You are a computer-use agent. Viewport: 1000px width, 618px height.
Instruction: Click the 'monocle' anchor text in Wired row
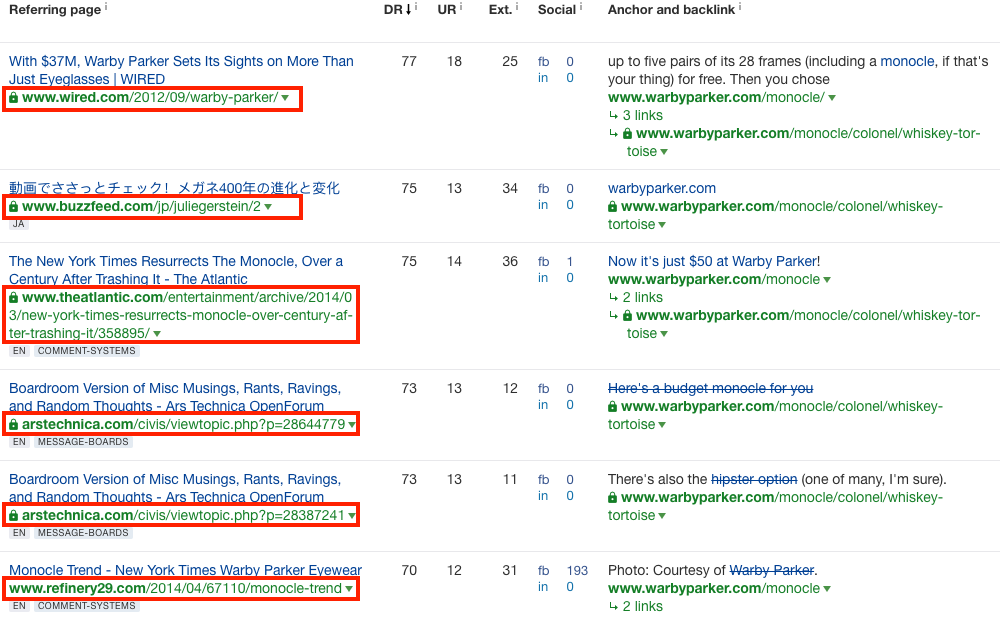(x=907, y=61)
